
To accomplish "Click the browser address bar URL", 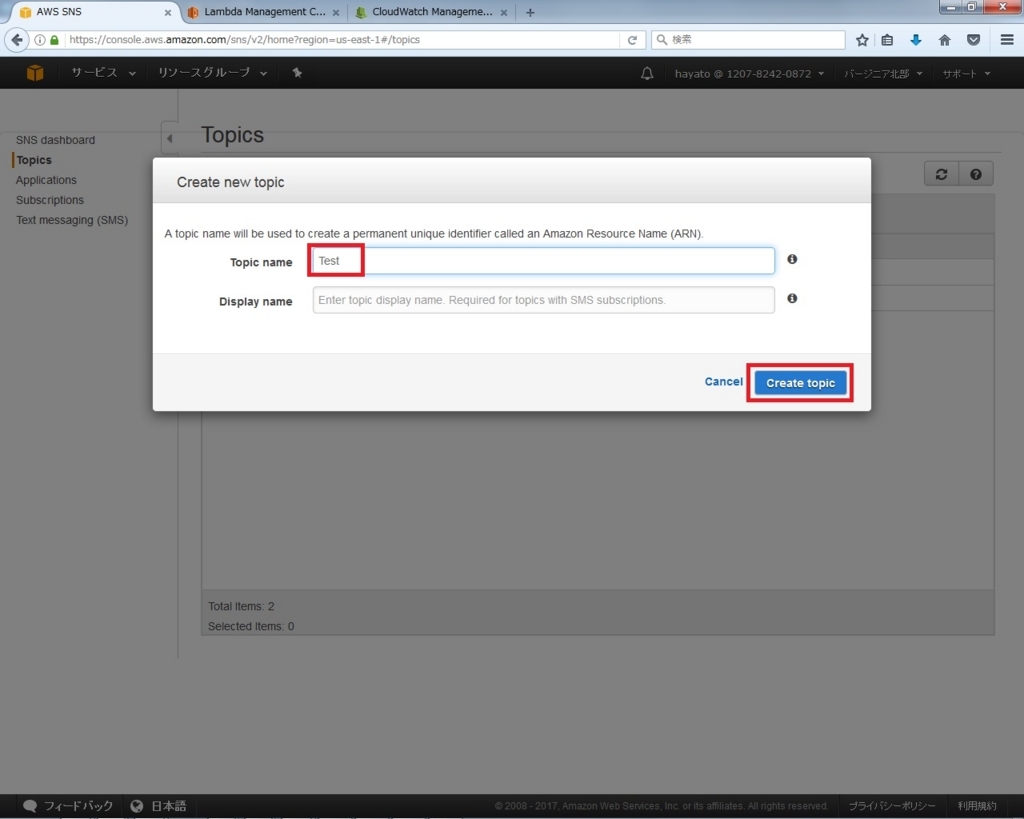I will pyautogui.click(x=343, y=40).
